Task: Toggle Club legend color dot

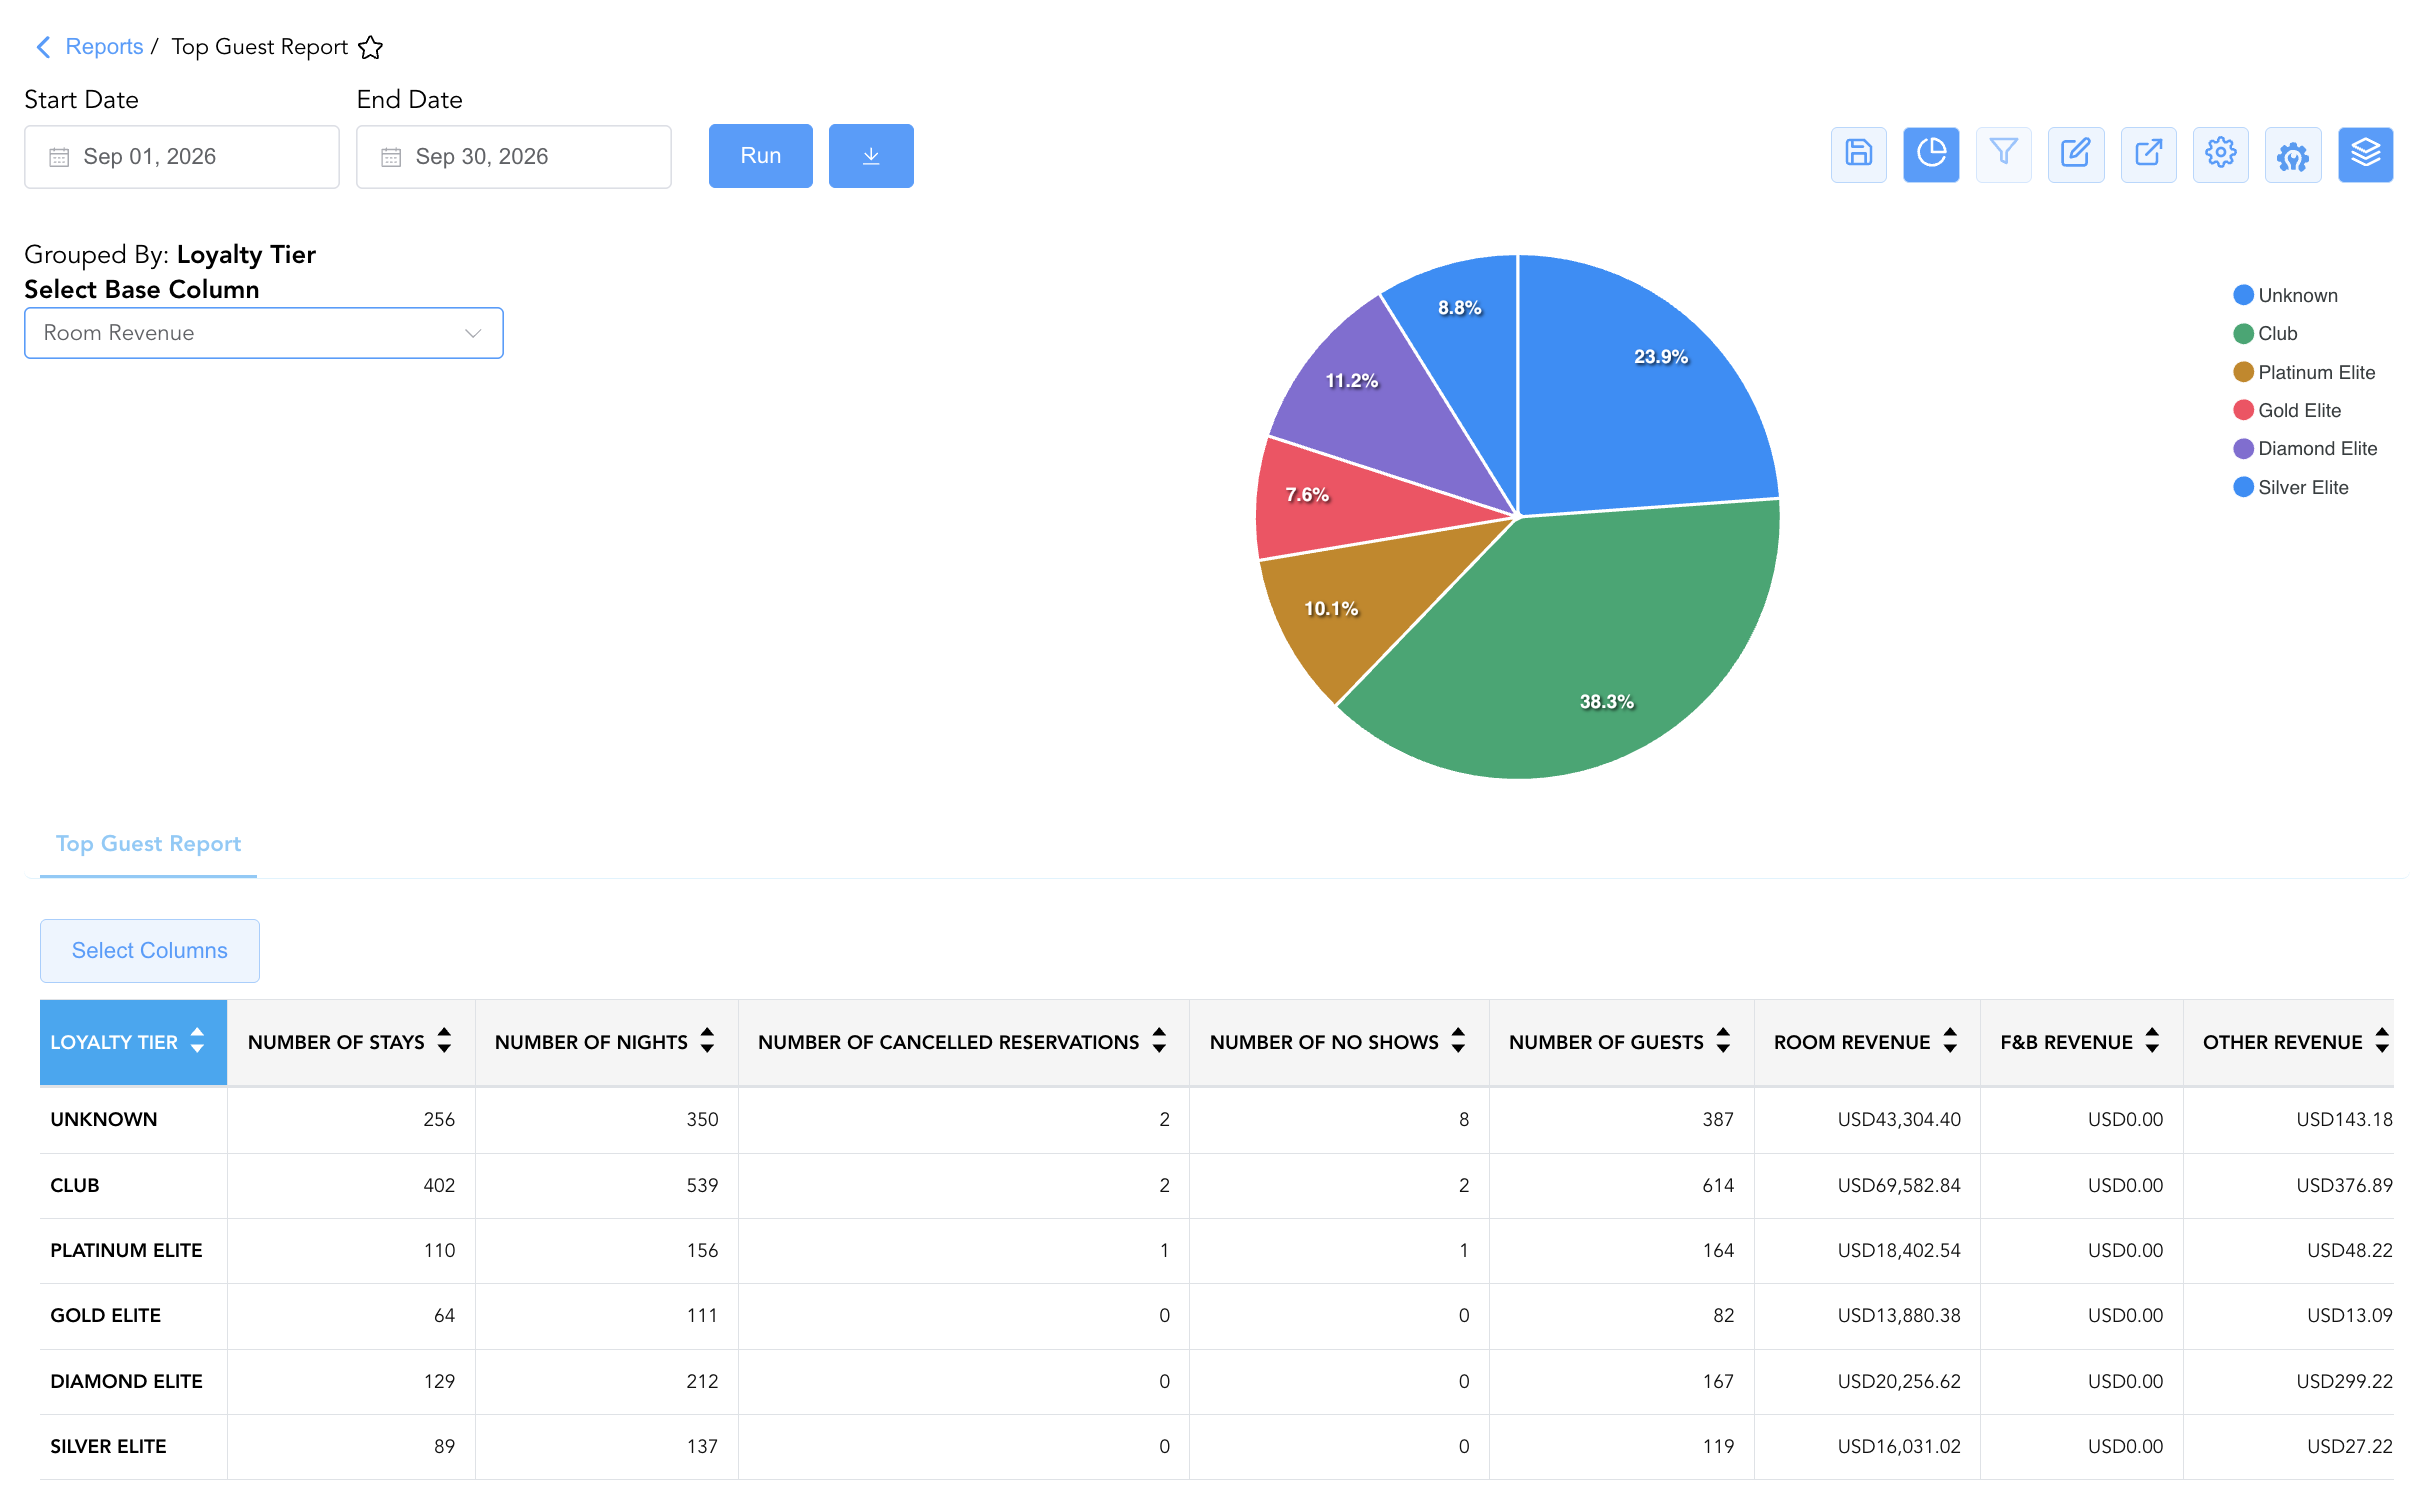Action: [2243, 334]
